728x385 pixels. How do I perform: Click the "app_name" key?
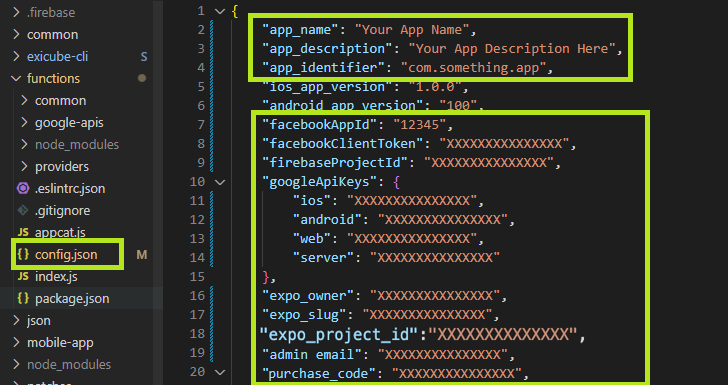300,30
